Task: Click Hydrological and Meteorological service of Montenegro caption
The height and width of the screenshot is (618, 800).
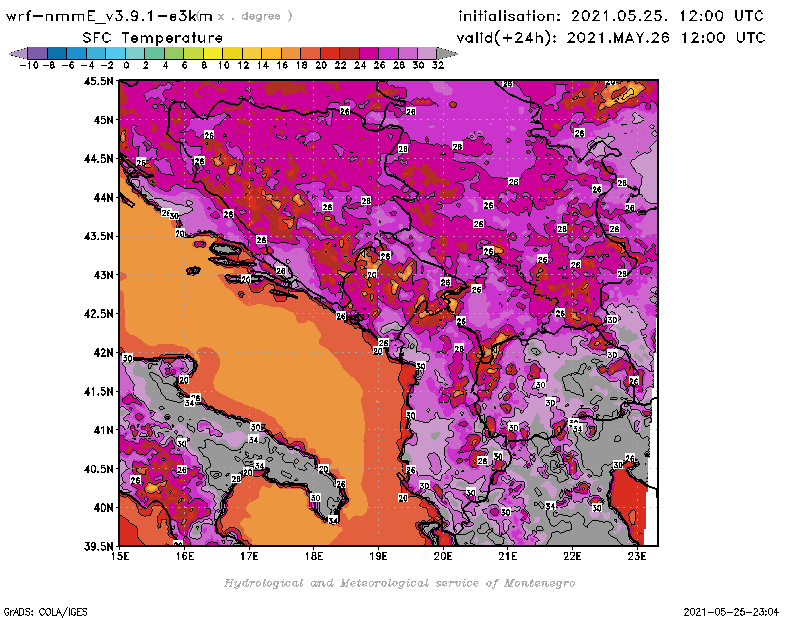Action: coord(399,583)
